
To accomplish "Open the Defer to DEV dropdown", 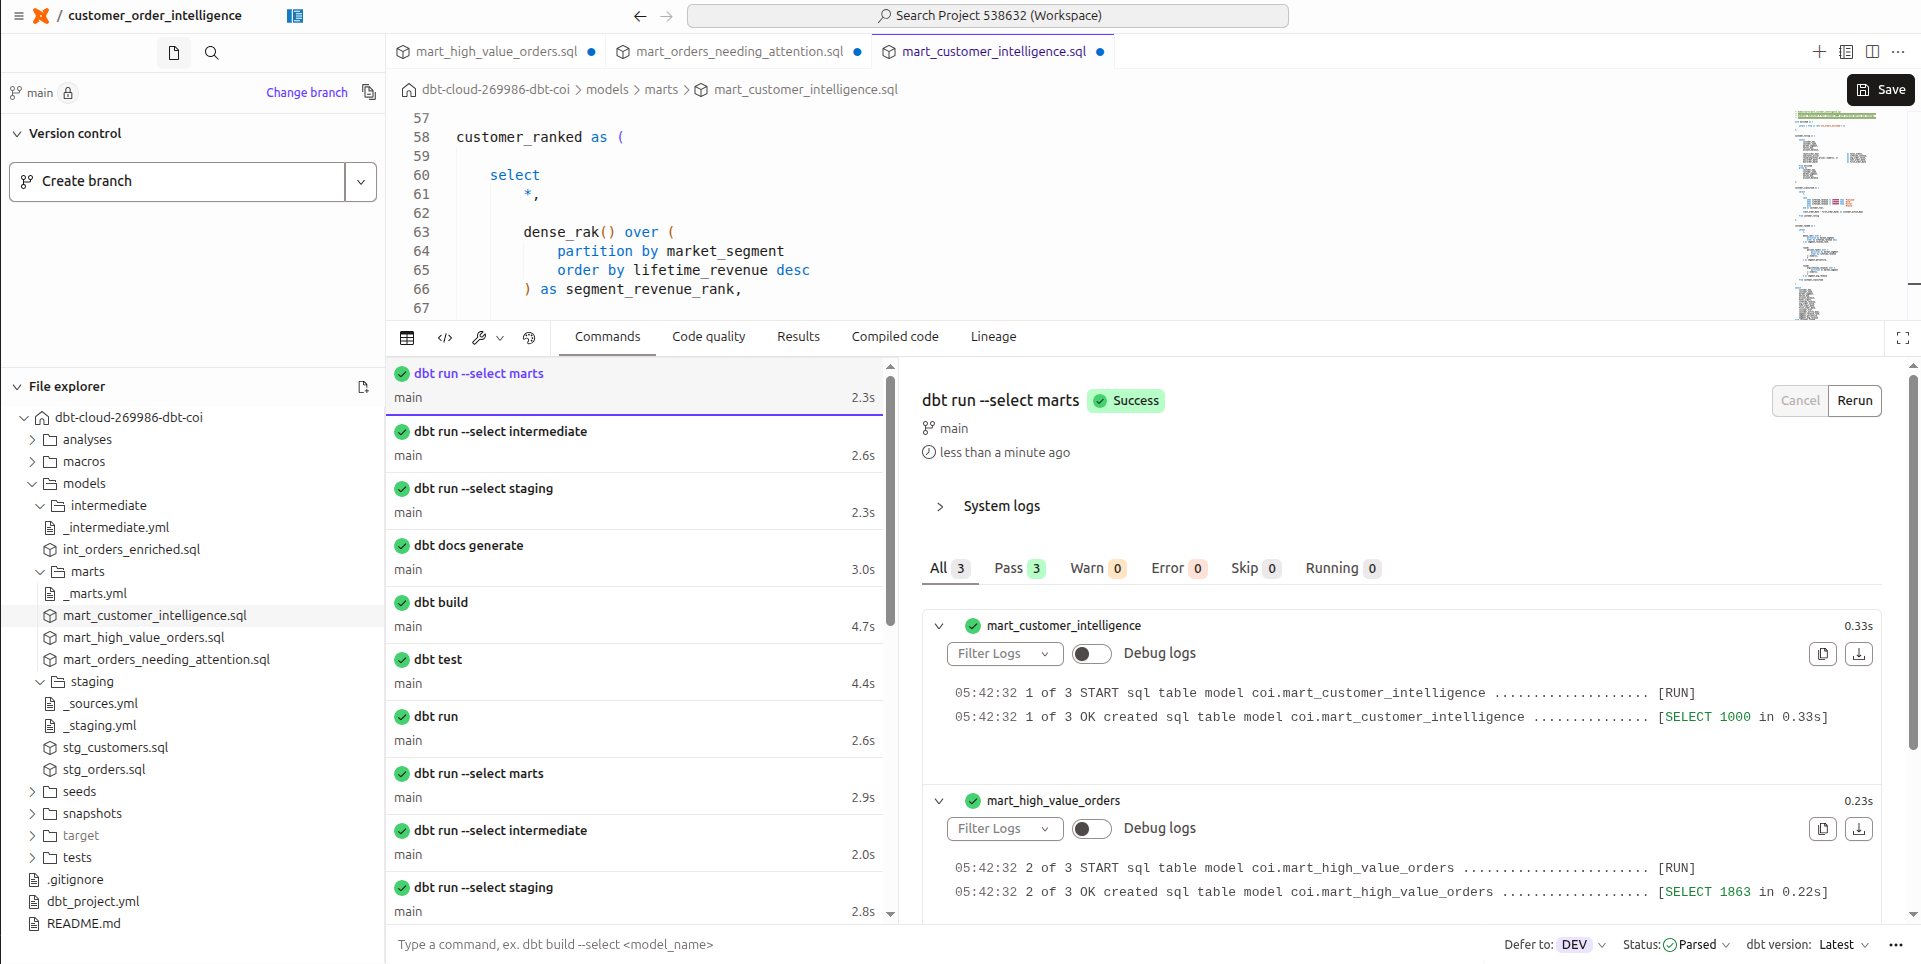I will coord(1581,945).
